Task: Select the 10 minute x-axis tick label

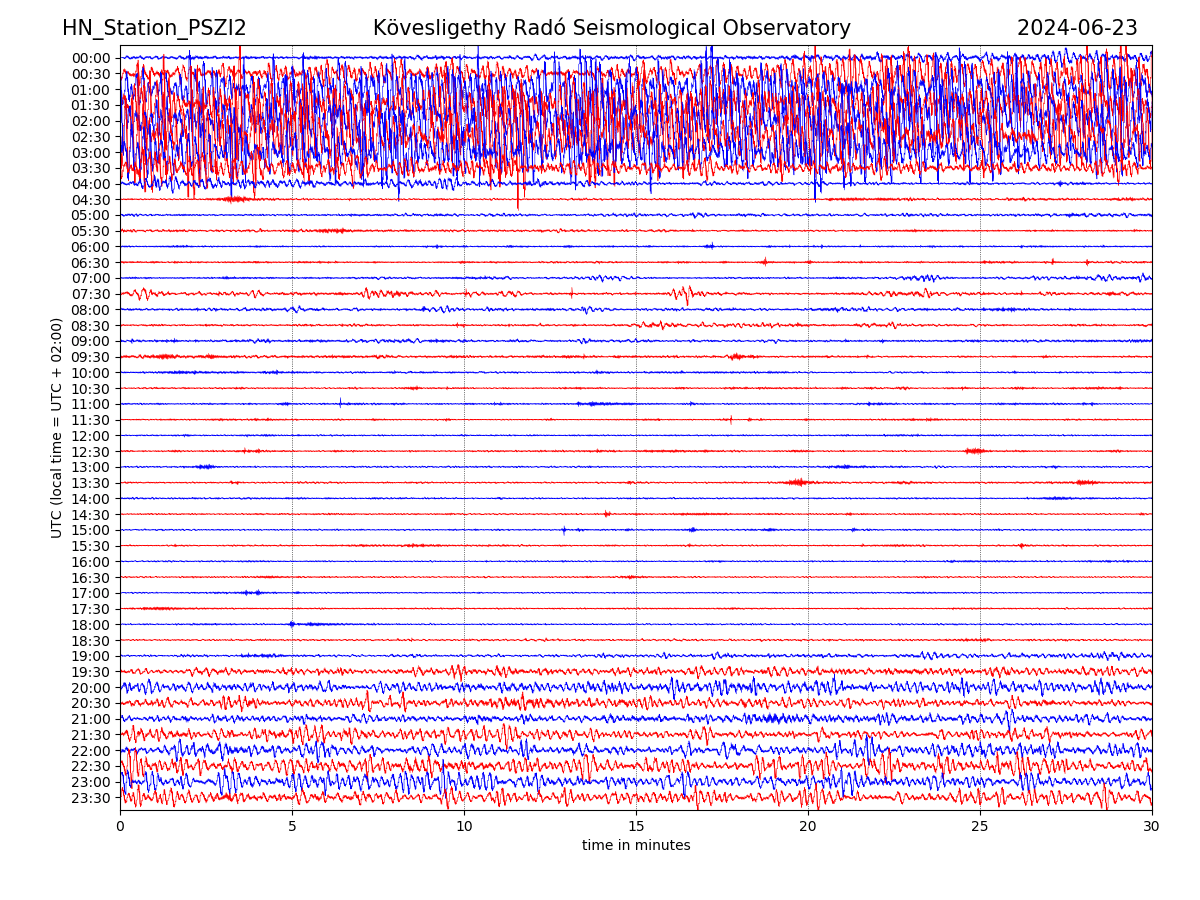Action: coord(464,826)
